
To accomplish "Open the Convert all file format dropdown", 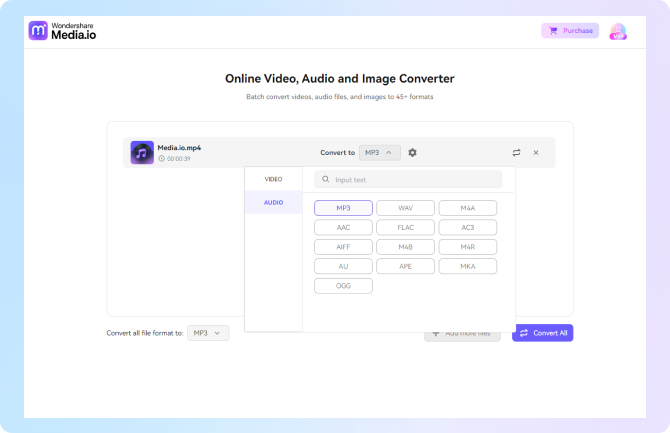I will pyautogui.click(x=208, y=333).
